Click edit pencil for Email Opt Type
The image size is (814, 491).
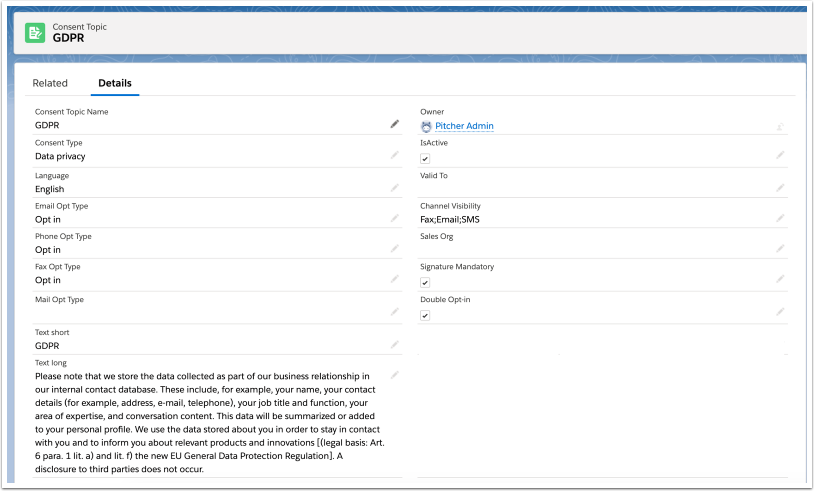click(x=394, y=218)
